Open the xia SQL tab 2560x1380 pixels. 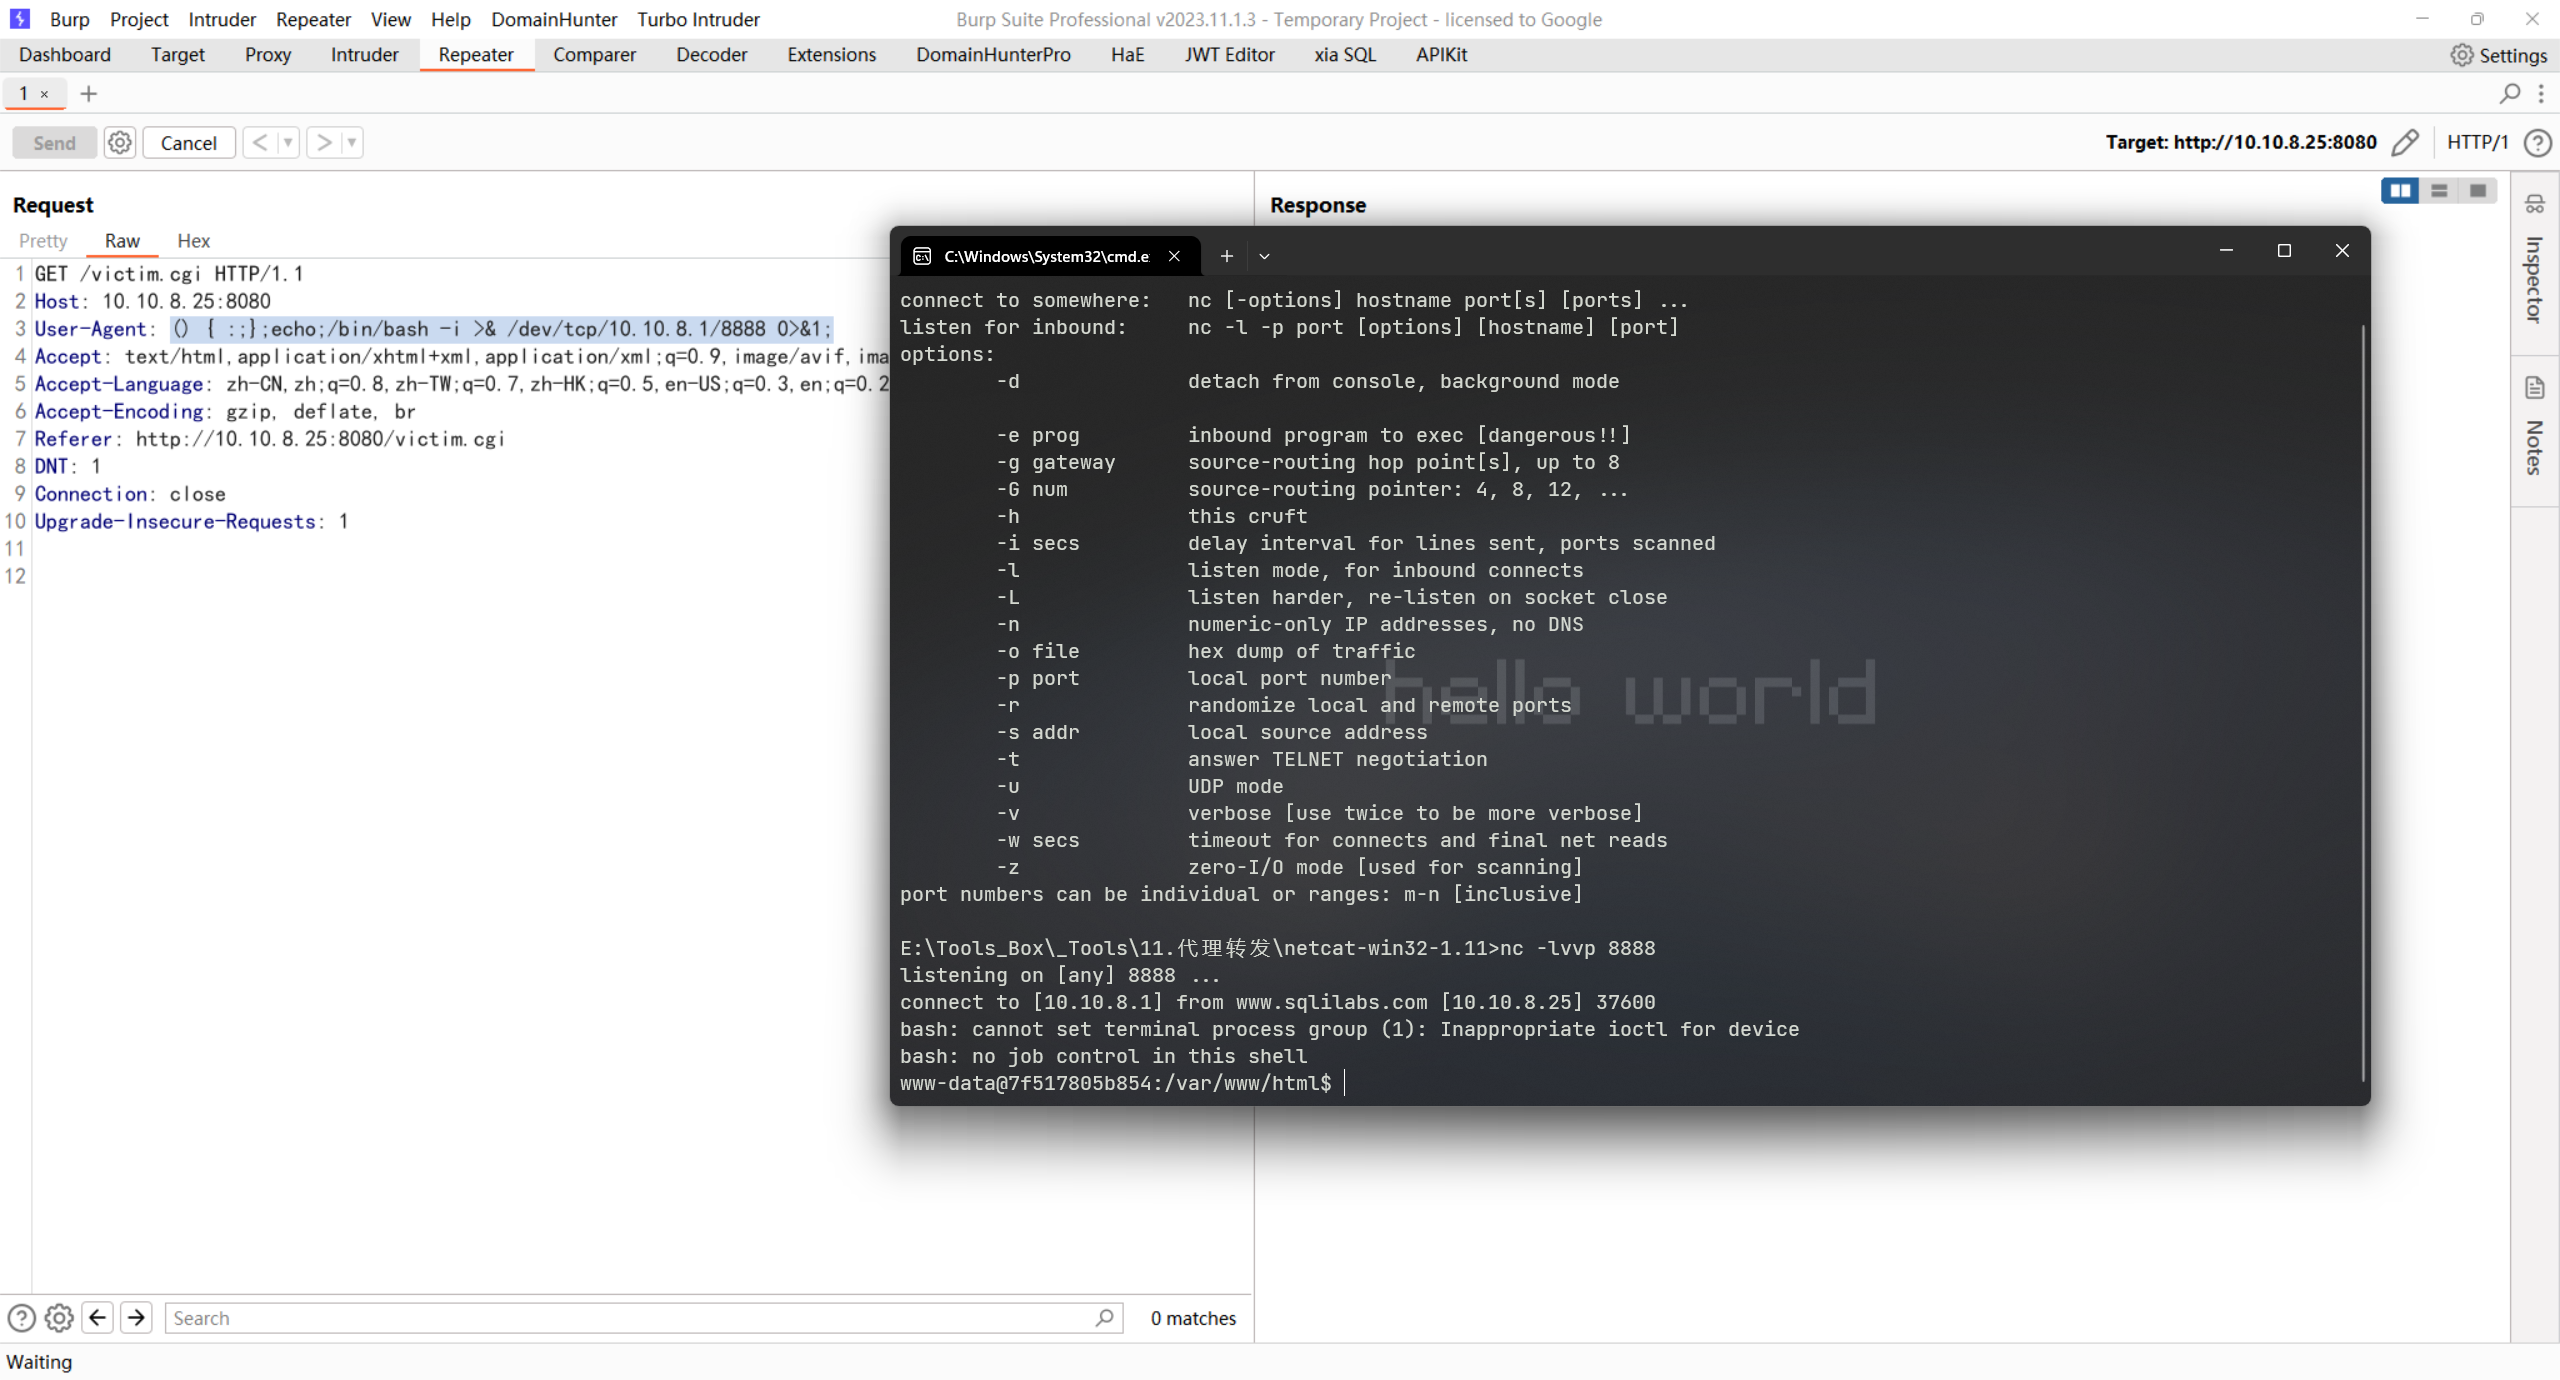tap(1345, 55)
